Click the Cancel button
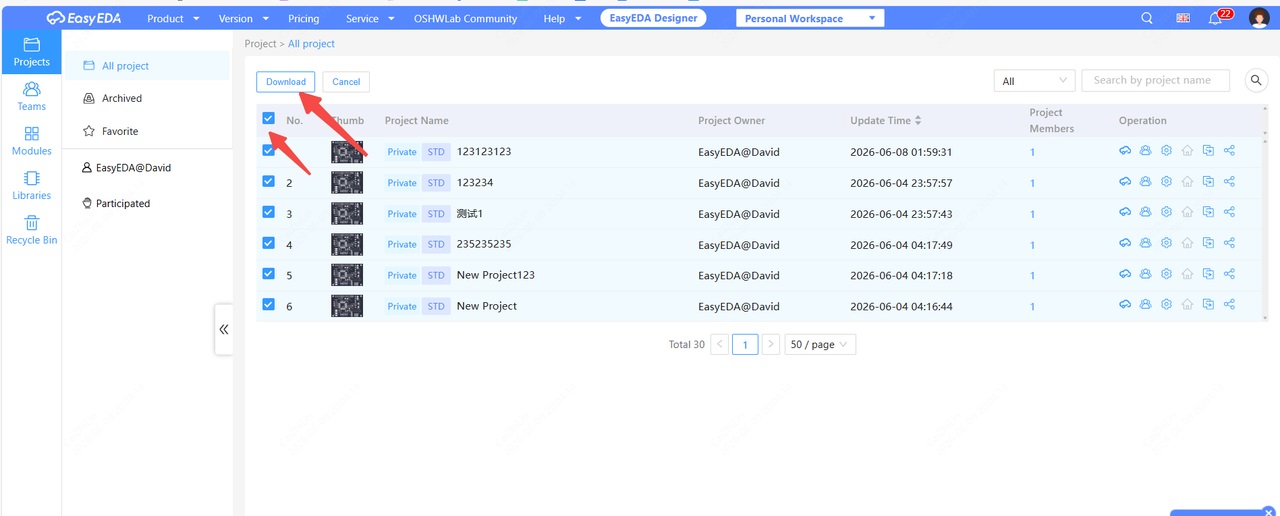This screenshot has width=1280, height=516. [346, 82]
